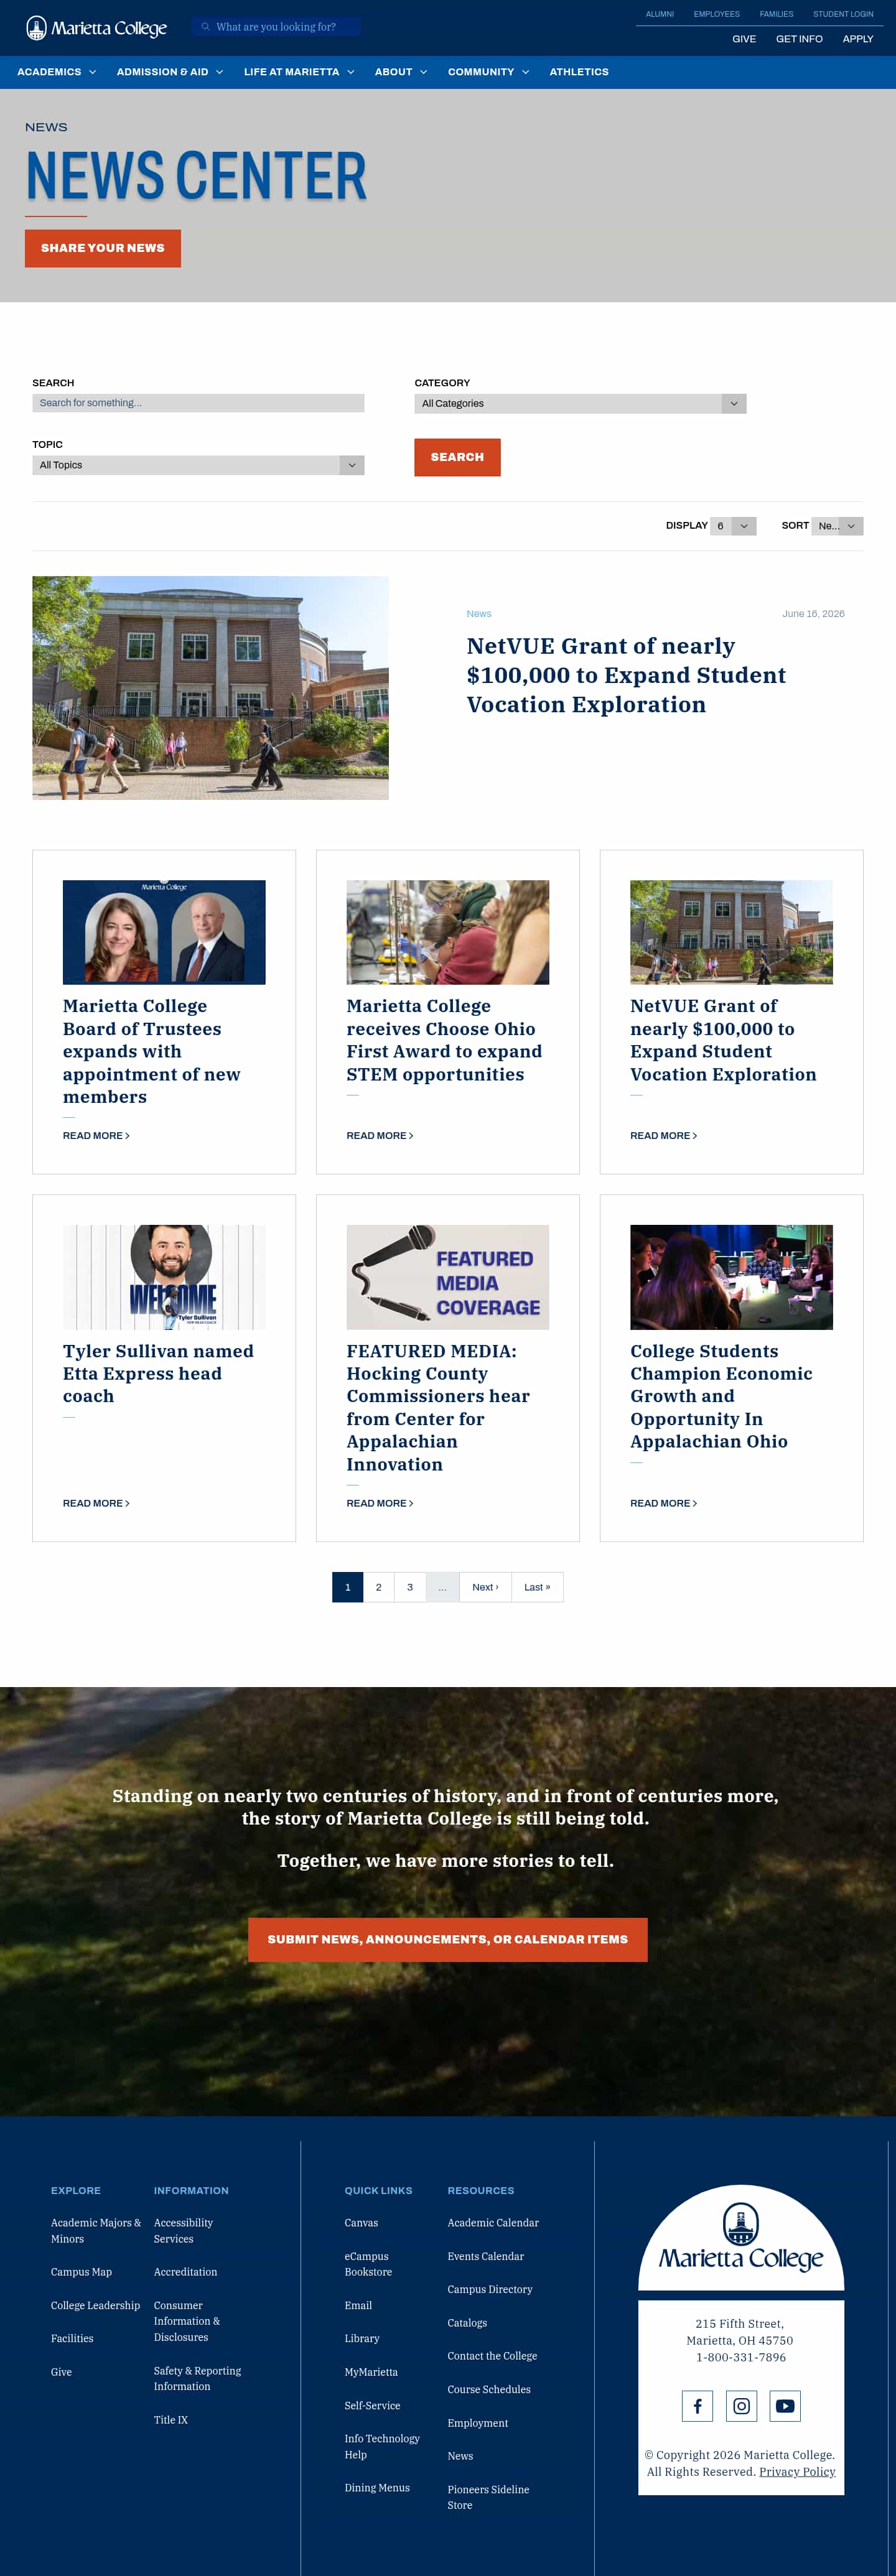Open the Sort dropdown
Viewport: 896px width, 2576px height.
coord(837,526)
